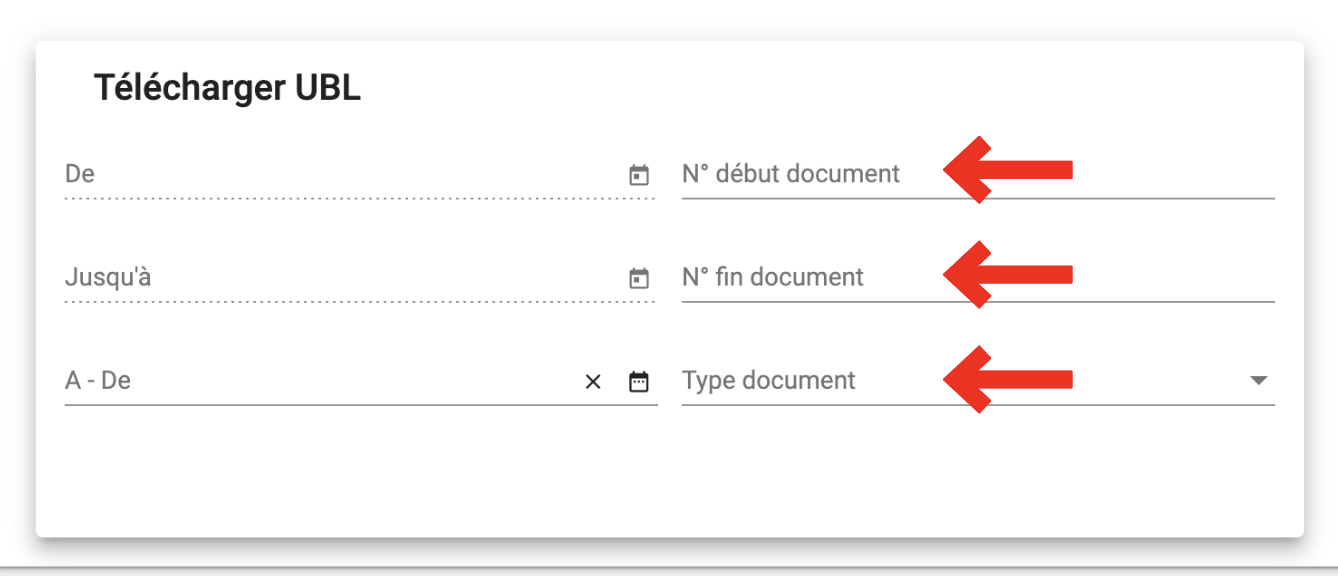Viewport: 1338px width, 576px height.
Task: Clear the A - De date range with X
Action: (593, 382)
